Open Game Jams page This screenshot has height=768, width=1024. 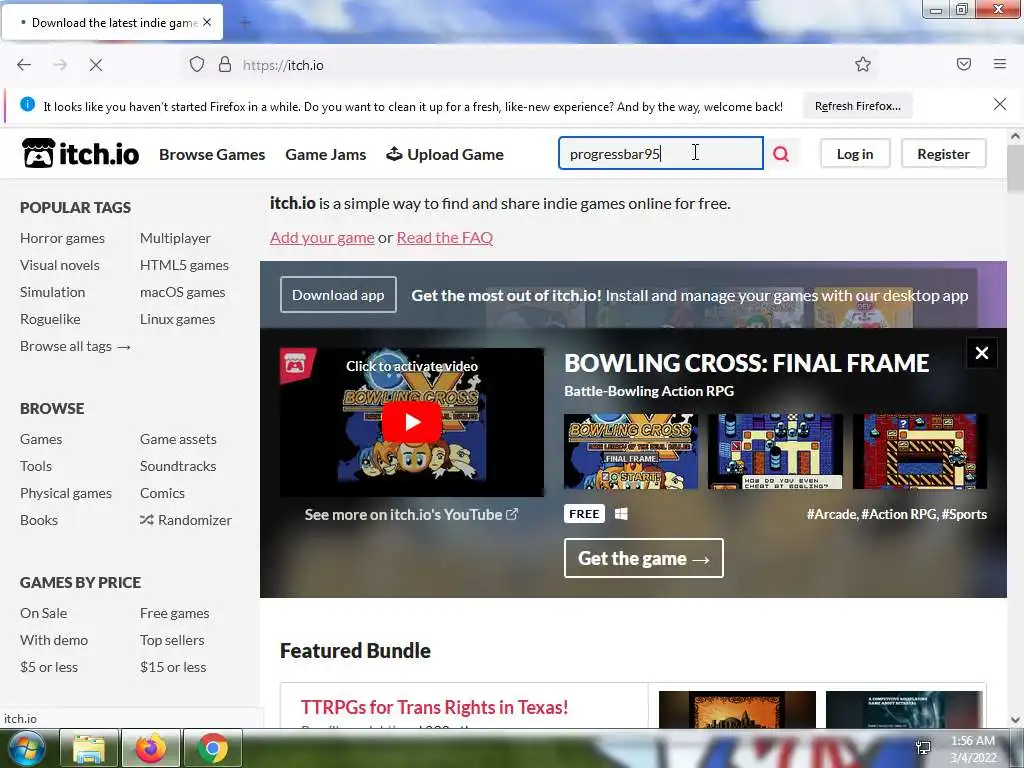pos(326,155)
